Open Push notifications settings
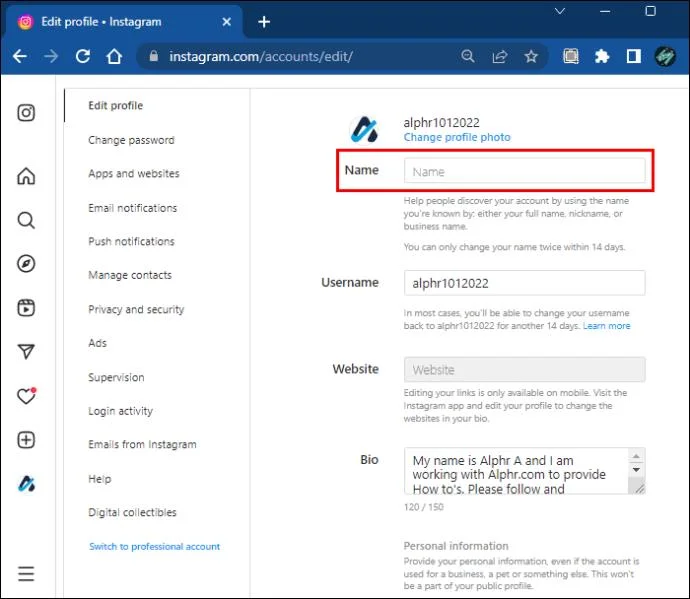 pos(131,241)
